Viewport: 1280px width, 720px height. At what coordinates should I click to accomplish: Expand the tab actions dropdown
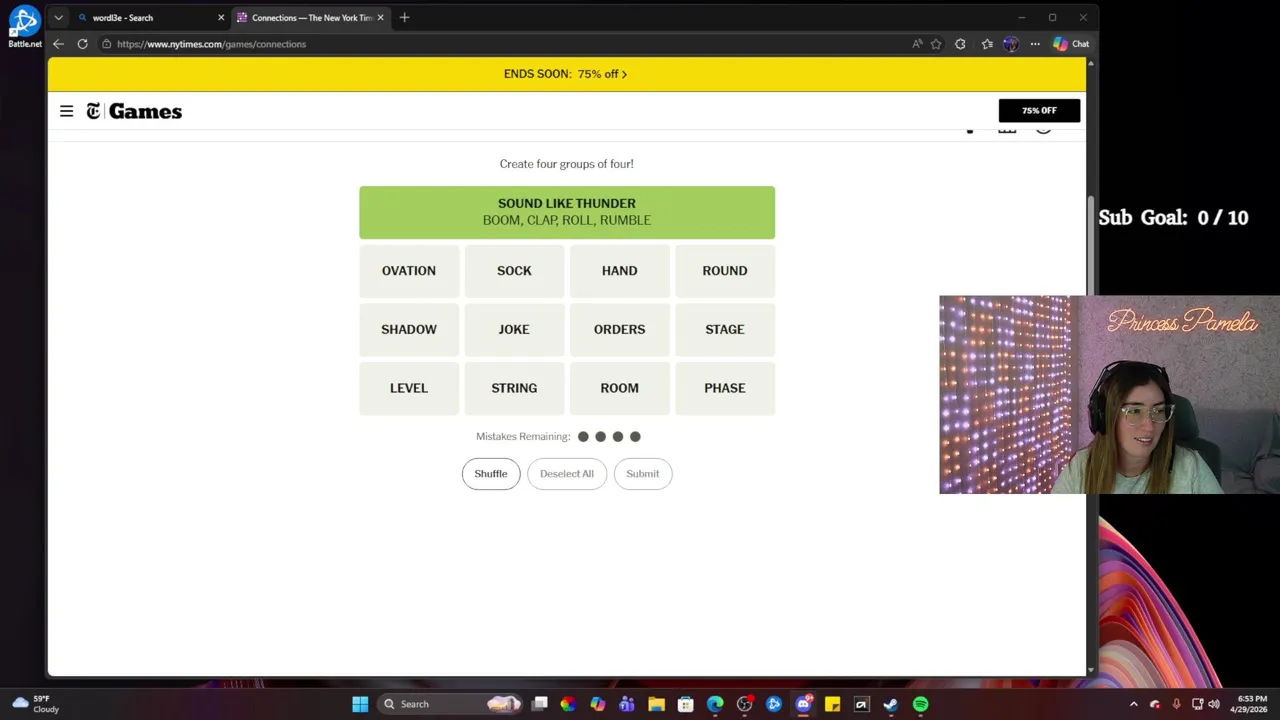click(x=58, y=17)
